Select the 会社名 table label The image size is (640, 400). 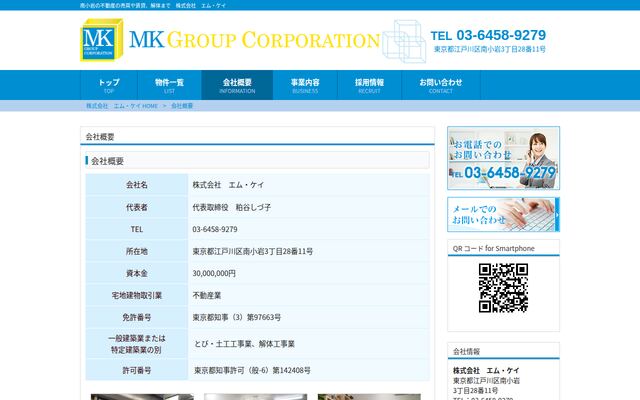[x=137, y=185]
